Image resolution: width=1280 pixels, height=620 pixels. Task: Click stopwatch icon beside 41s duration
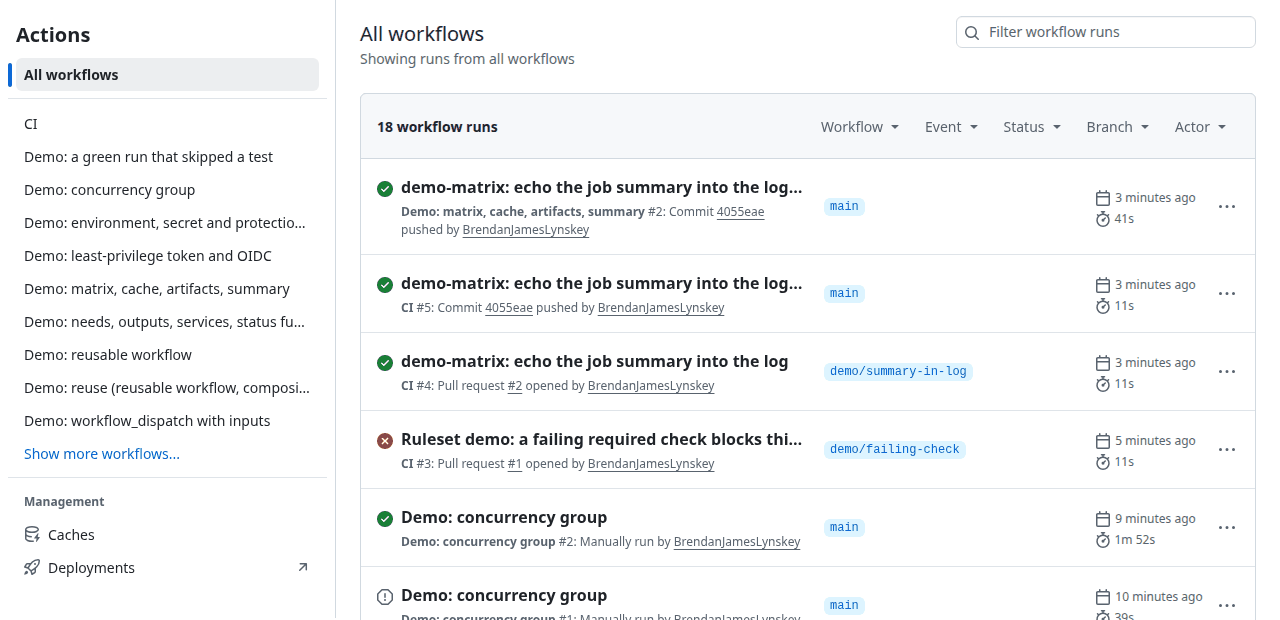1103,219
